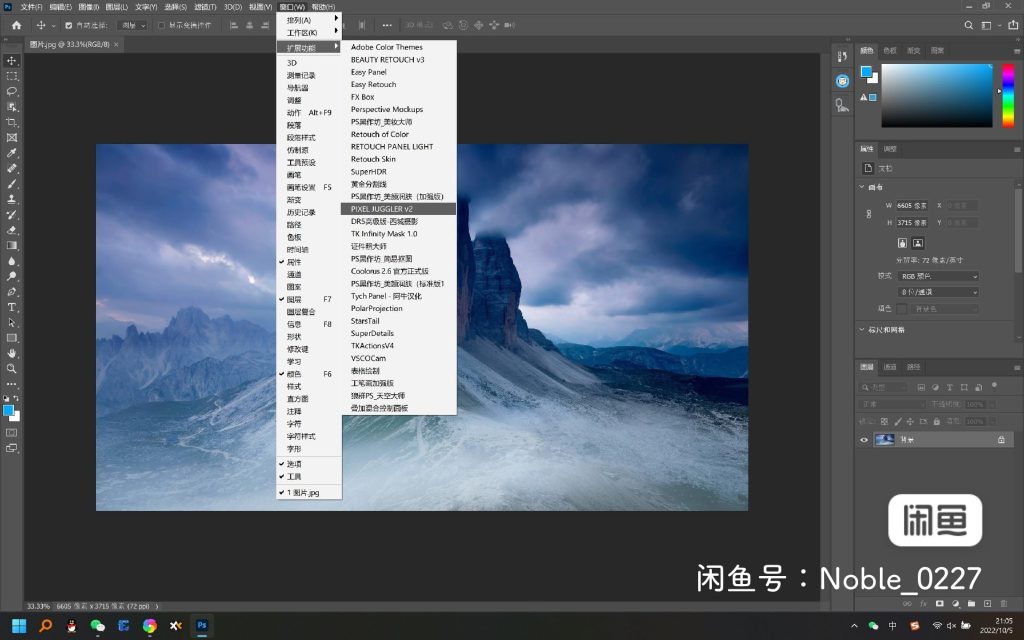Open the 工作区(K) submenu
Viewport: 1024px width, 640px height.
[x=309, y=33]
